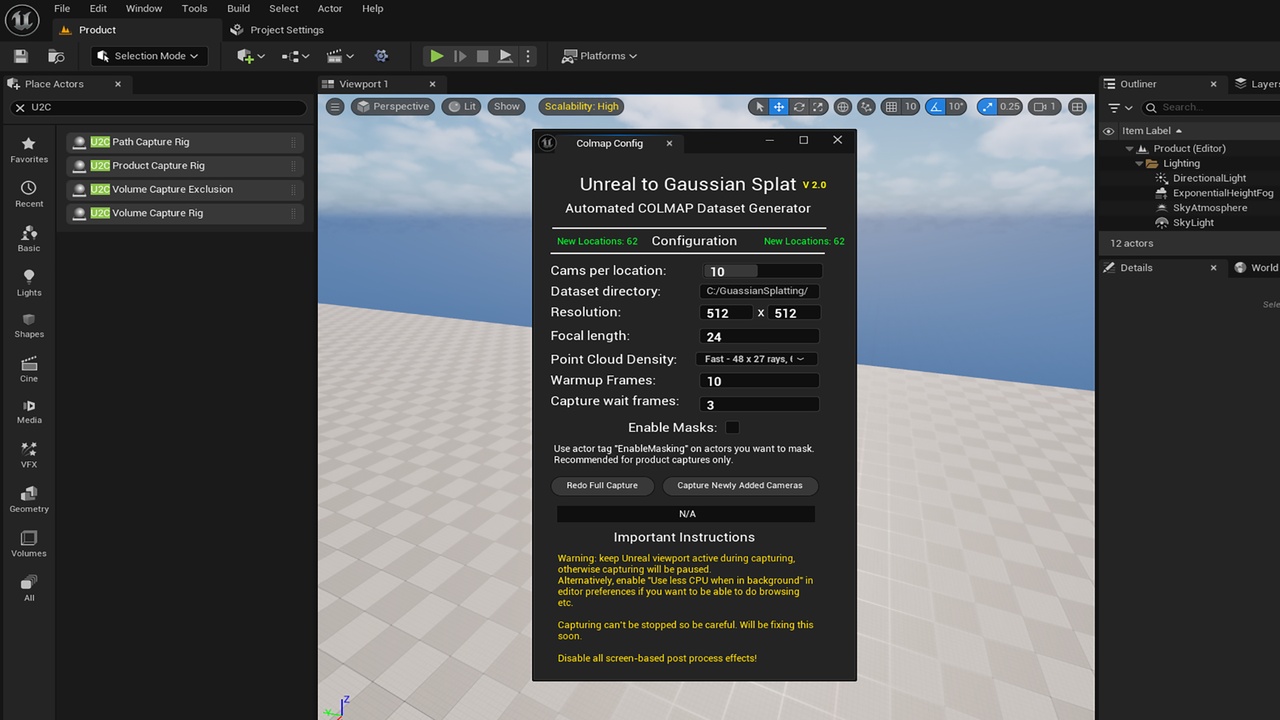This screenshot has height=720, width=1280.
Task: Open grid snap size 10 value
Action: pos(910,107)
